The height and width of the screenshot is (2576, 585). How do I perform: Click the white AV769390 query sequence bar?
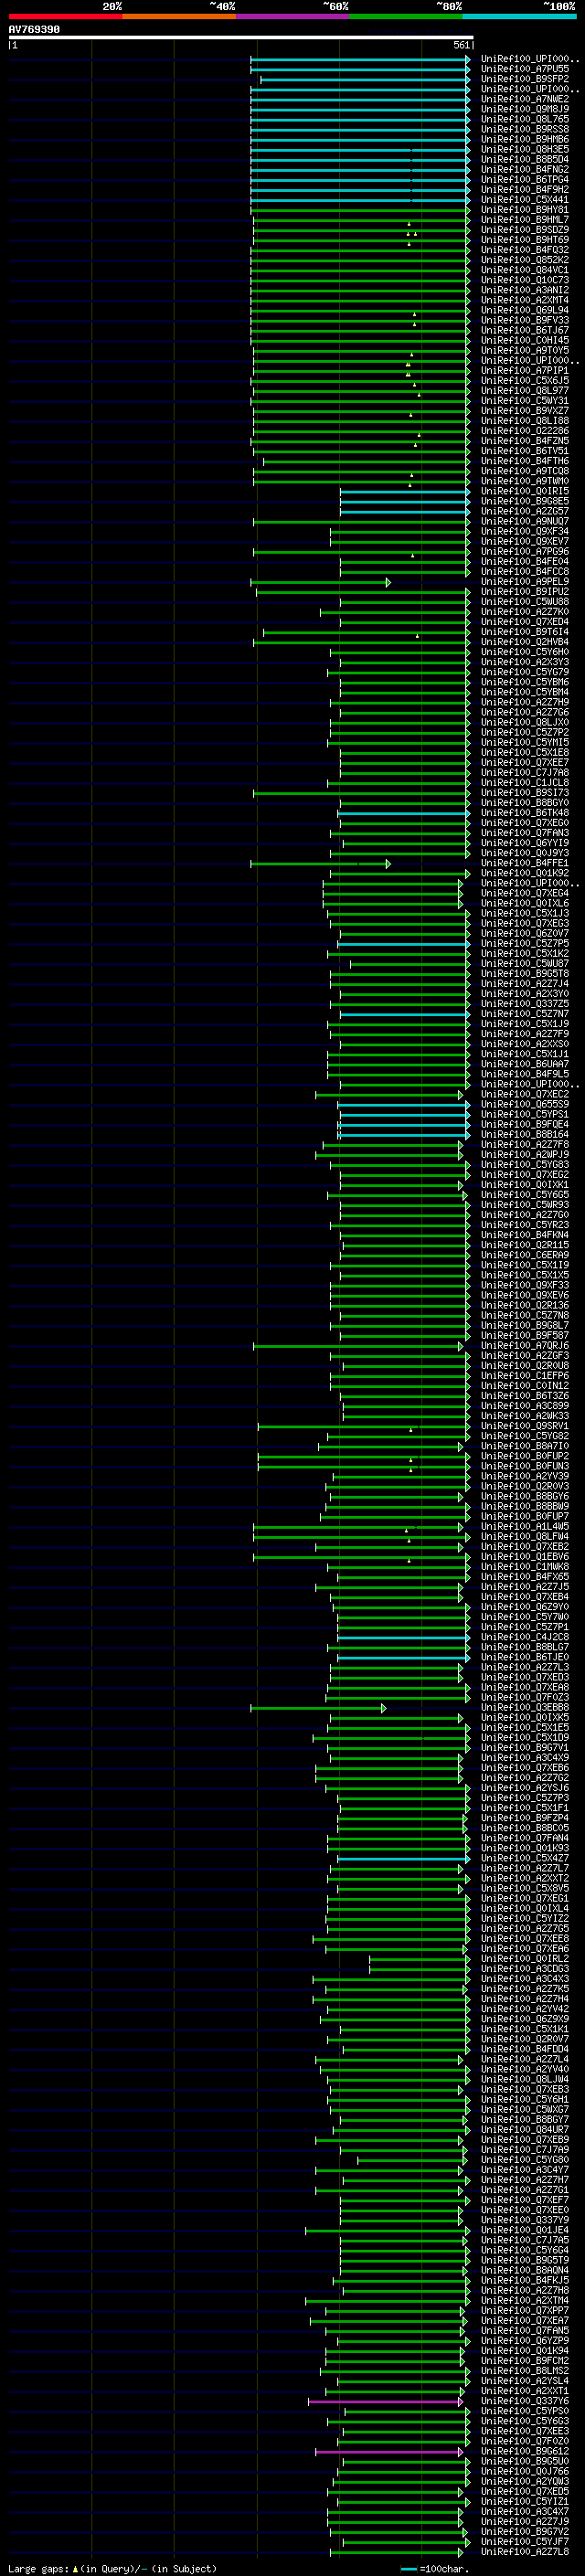pyautogui.click(x=241, y=38)
